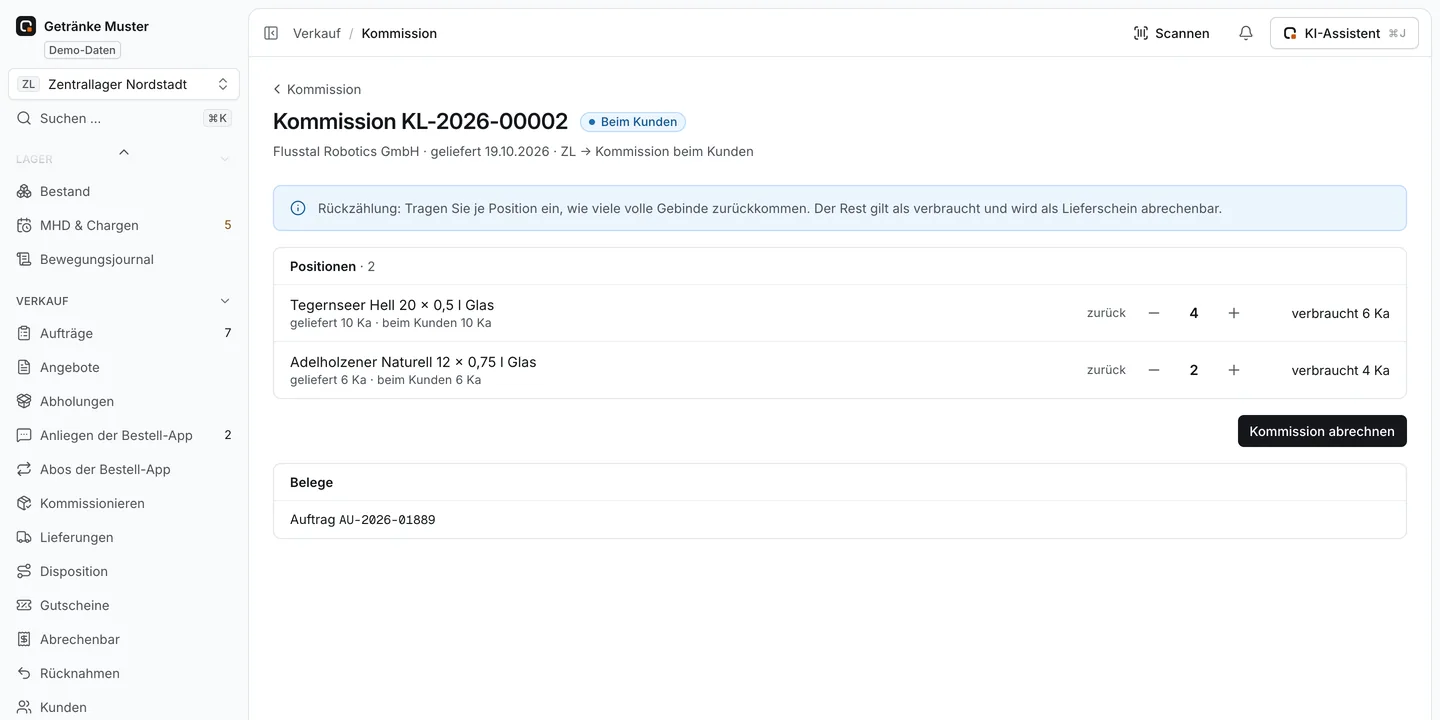Click the info icon in the Rückzählung banner
Screen dimensions: 1440x720
(298, 208)
